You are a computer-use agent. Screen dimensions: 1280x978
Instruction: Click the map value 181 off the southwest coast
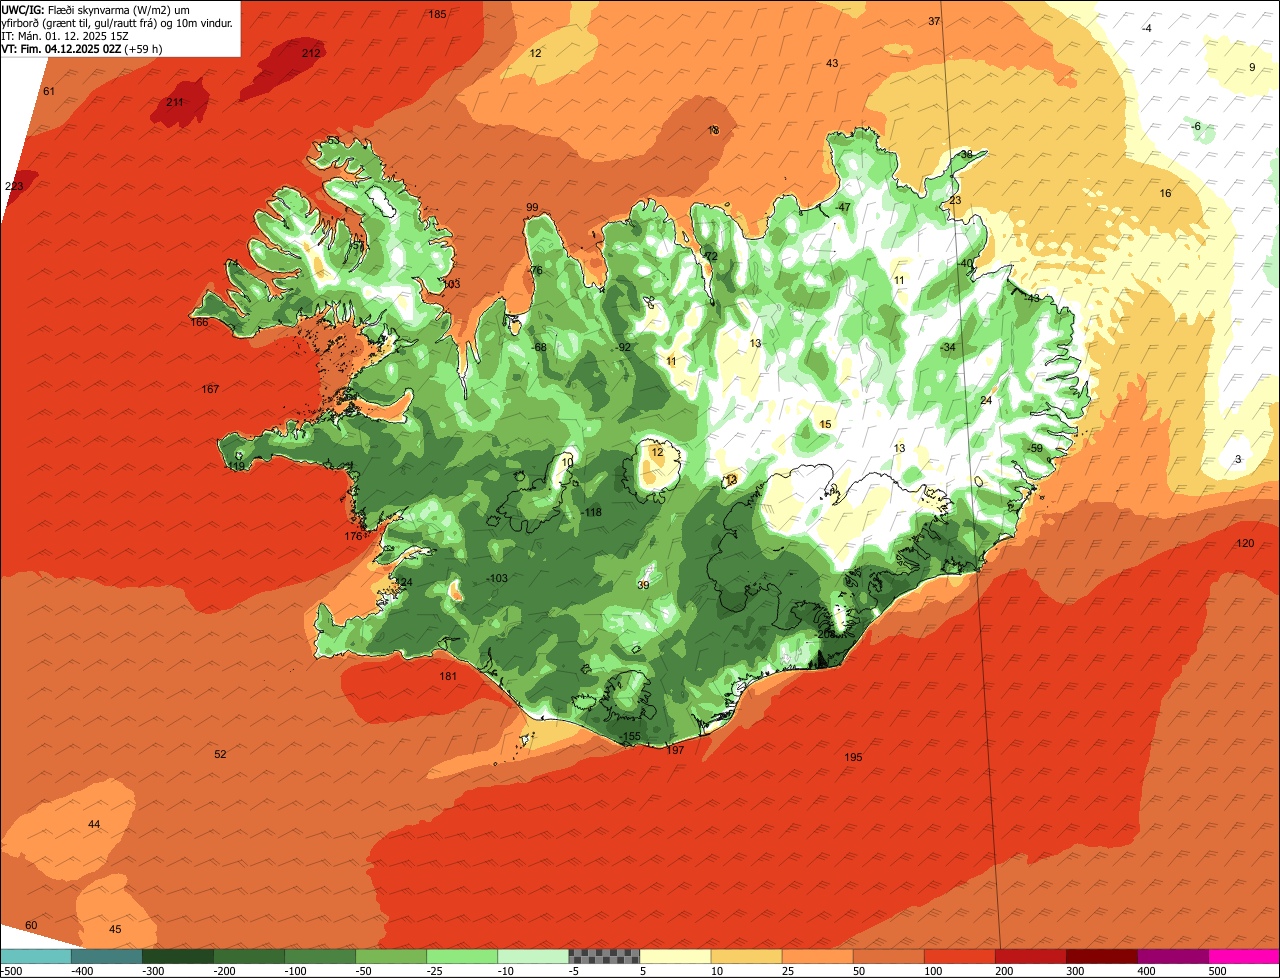point(448,677)
